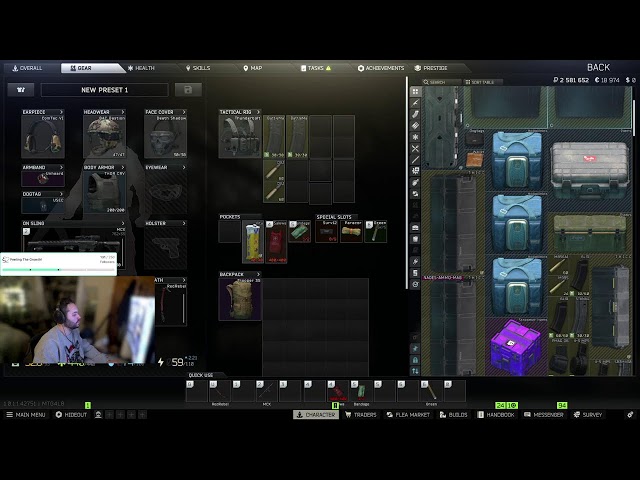
Task: Select the all-items grid filter icon
Action: coord(415,91)
